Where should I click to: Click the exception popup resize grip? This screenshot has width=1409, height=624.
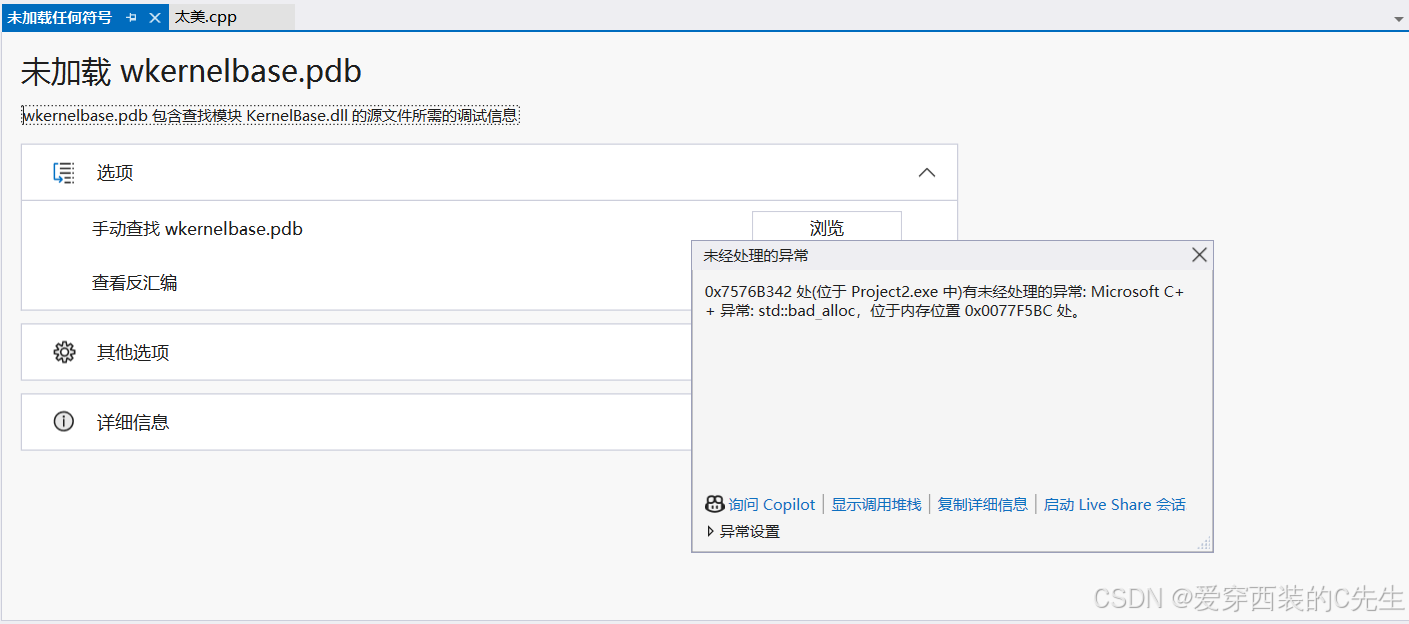(x=1204, y=543)
